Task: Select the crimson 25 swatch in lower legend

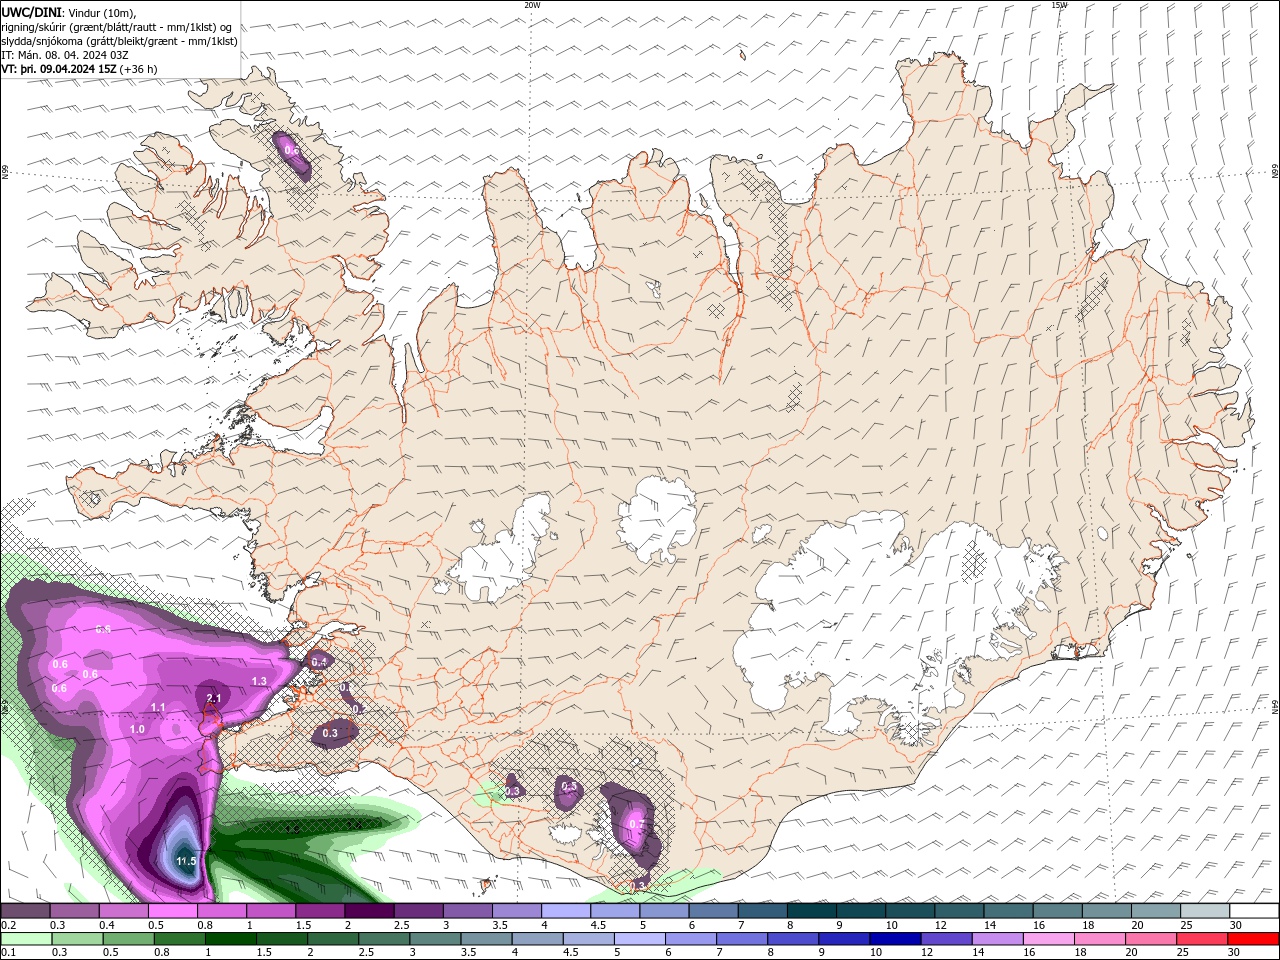Action: coord(1202,939)
